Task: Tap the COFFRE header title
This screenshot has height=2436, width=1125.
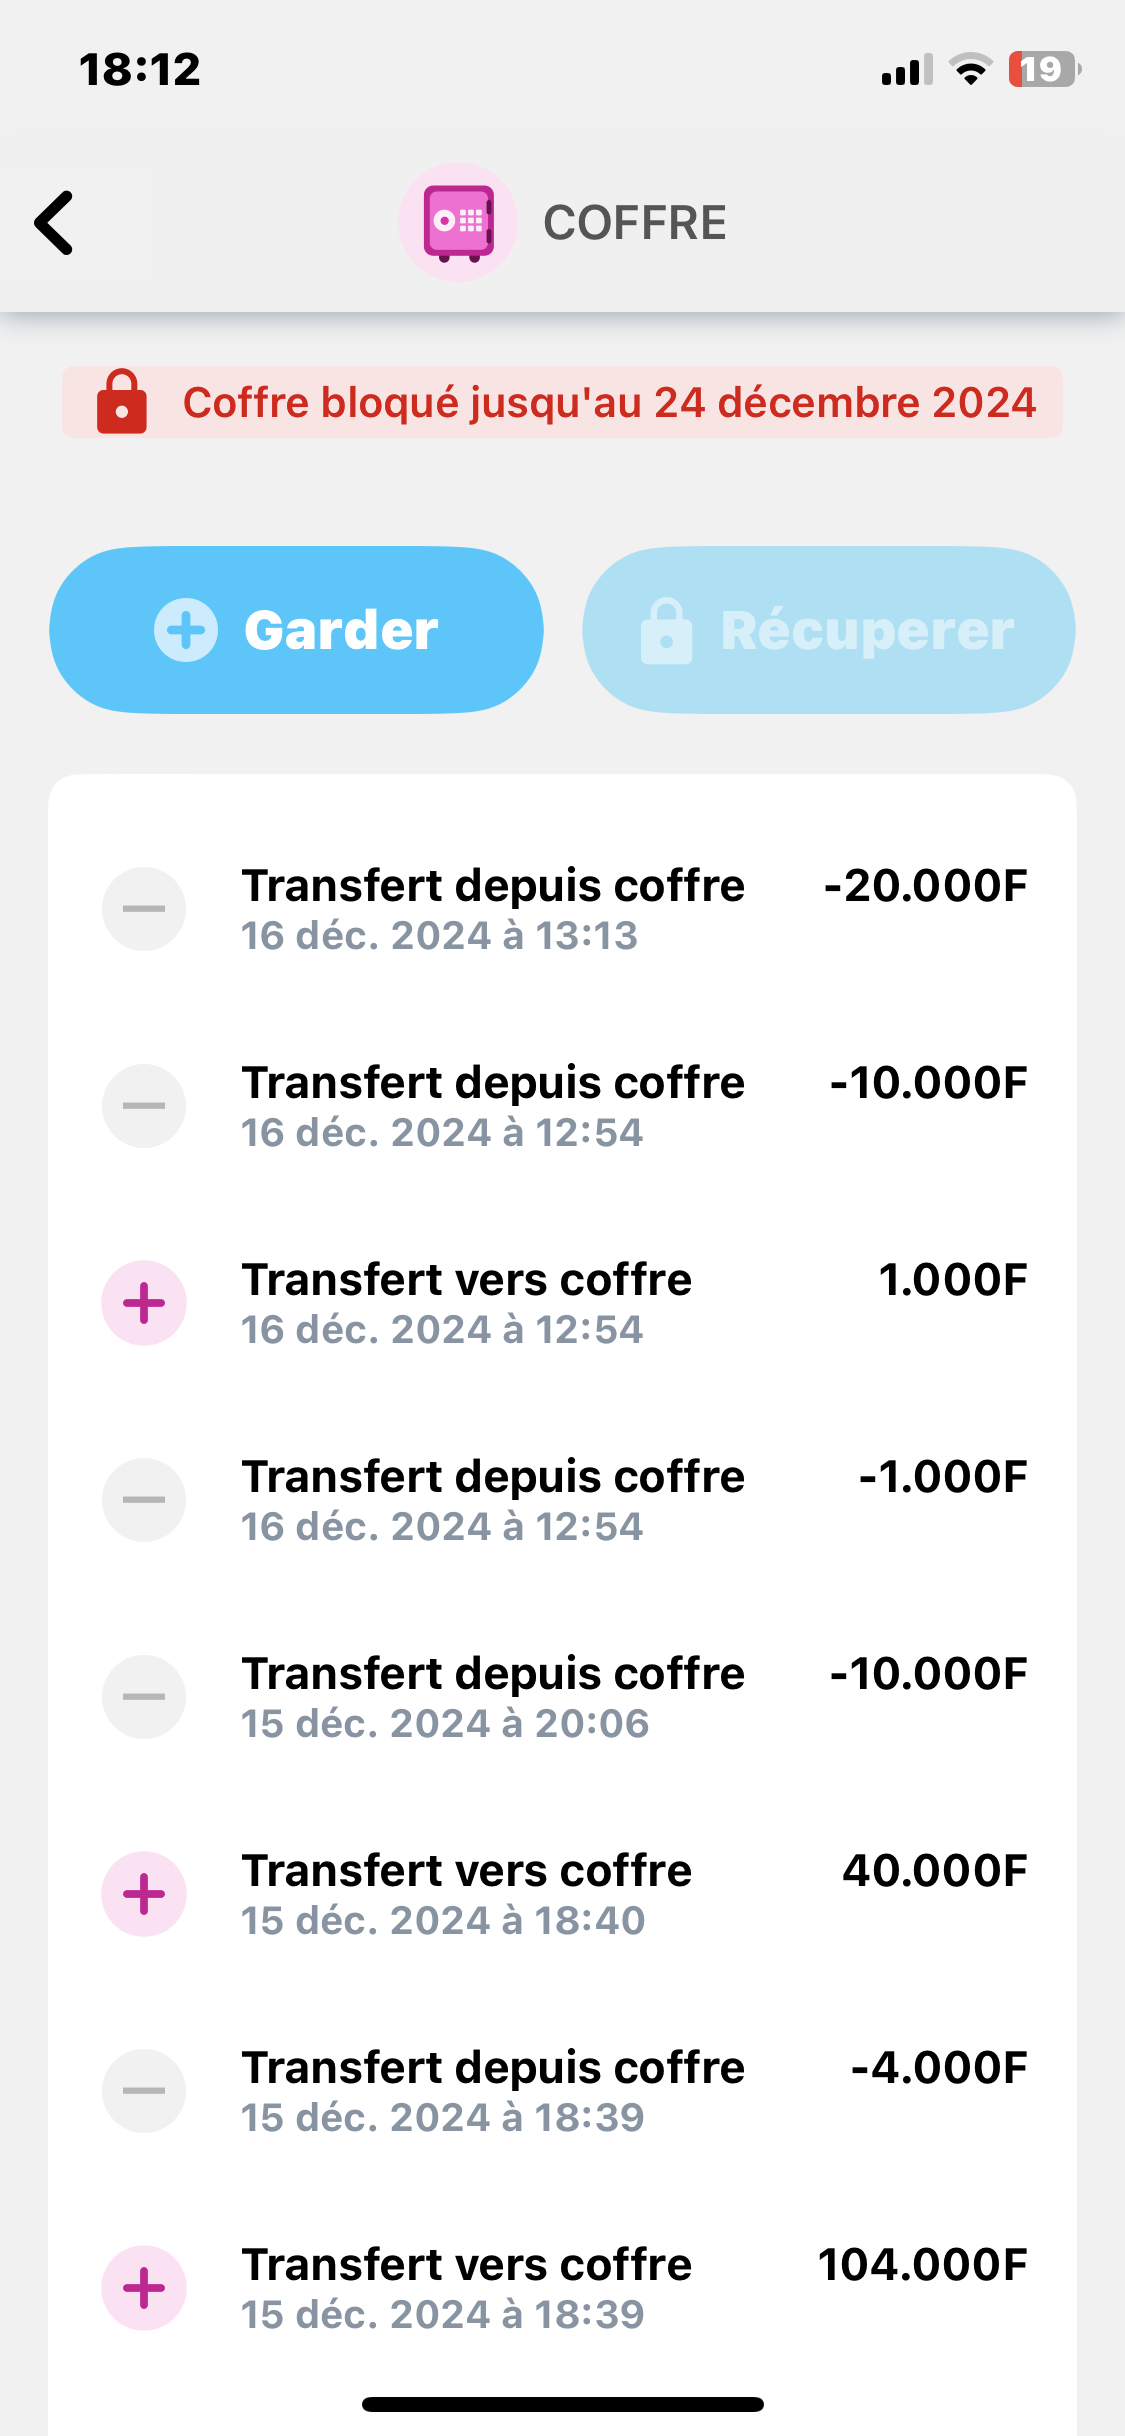Action: click(x=634, y=223)
